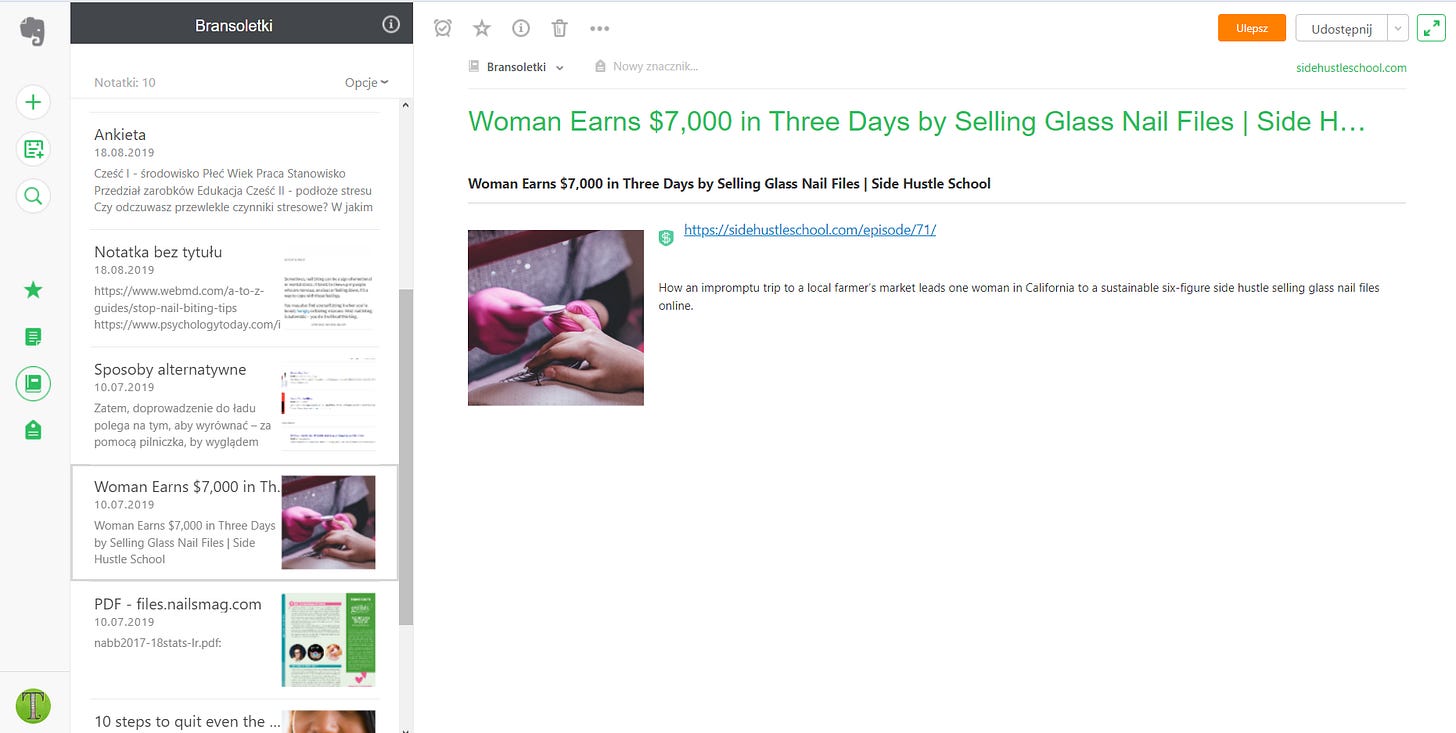Screen dimensions: 1456x733
Task: Click nabb2017-18stats-lr.pdf text
Action: [158, 642]
